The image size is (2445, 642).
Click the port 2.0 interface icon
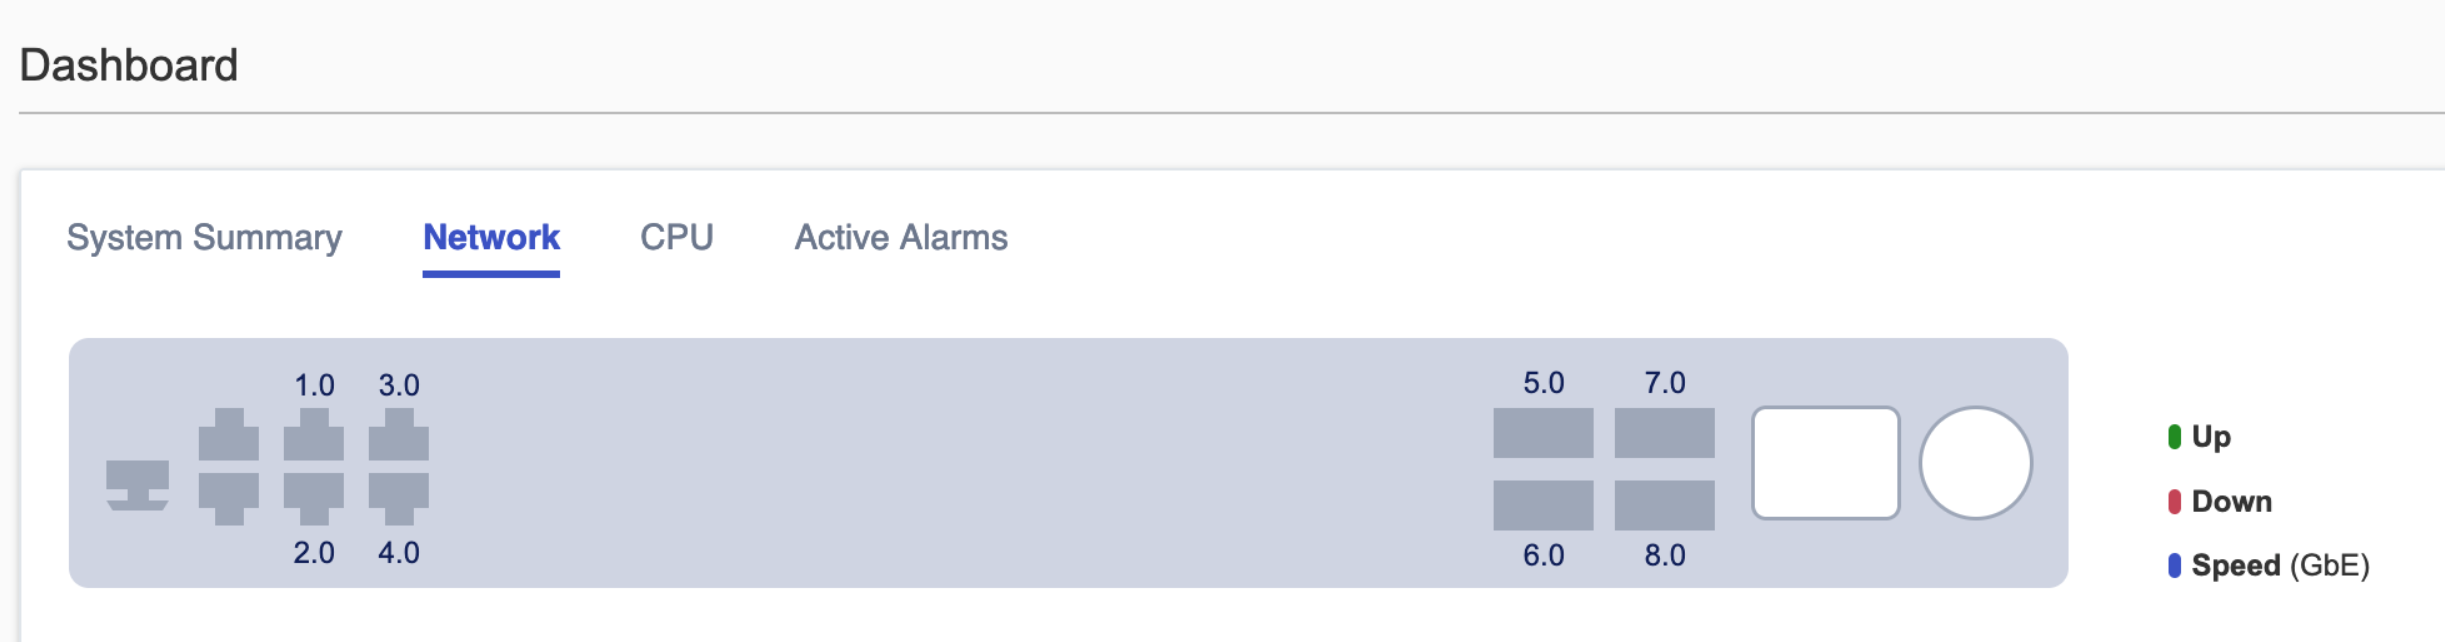point(314,497)
